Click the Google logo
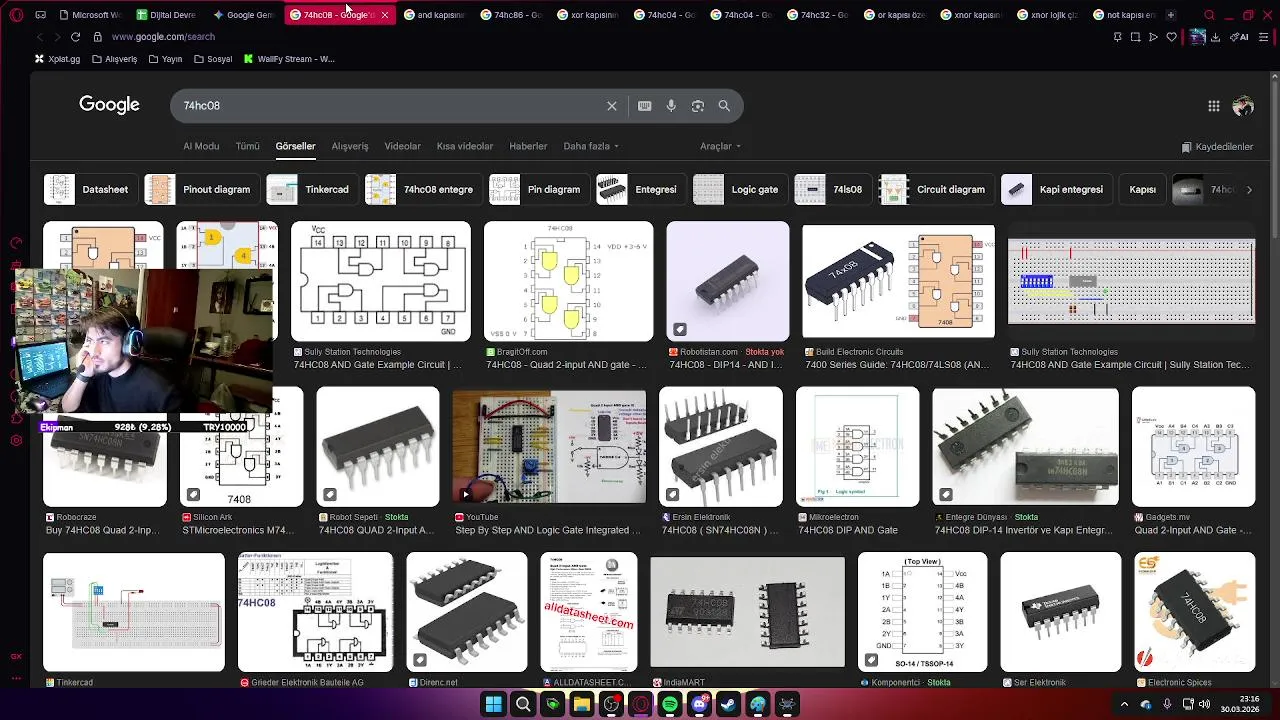The height and width of the screenshot is (720, 1280). pyautogui.click(x=109, y=105)
